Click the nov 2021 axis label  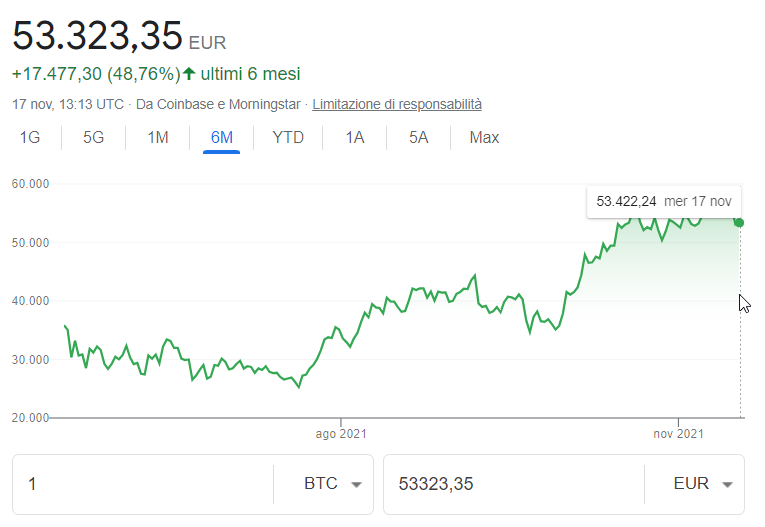click(678, 434)
